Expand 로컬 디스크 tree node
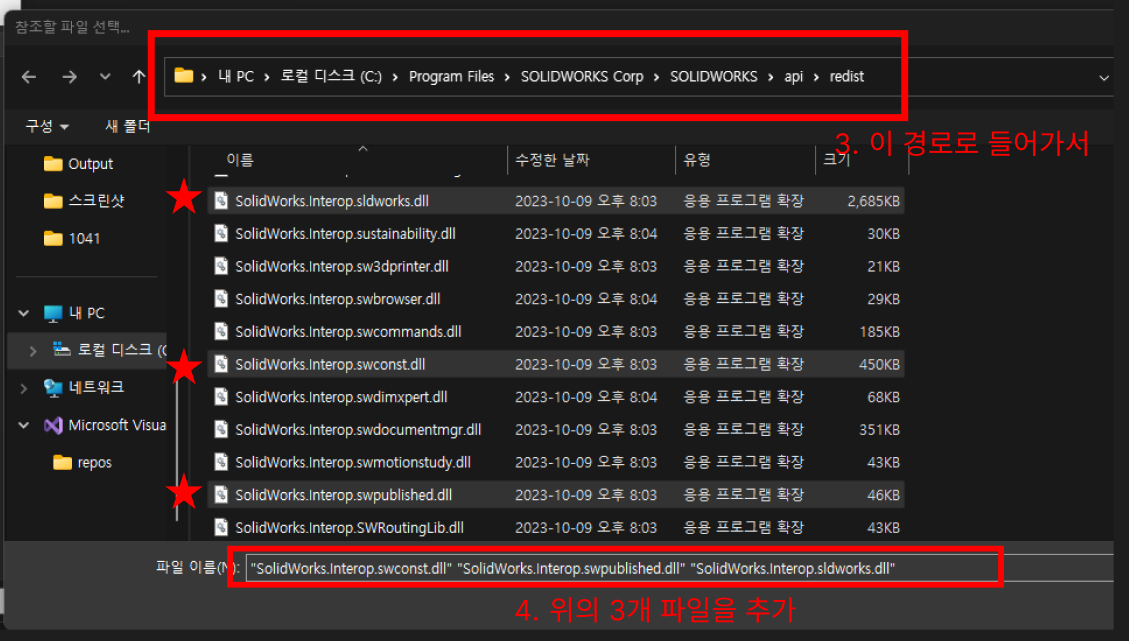 click(x=33, y=351)
